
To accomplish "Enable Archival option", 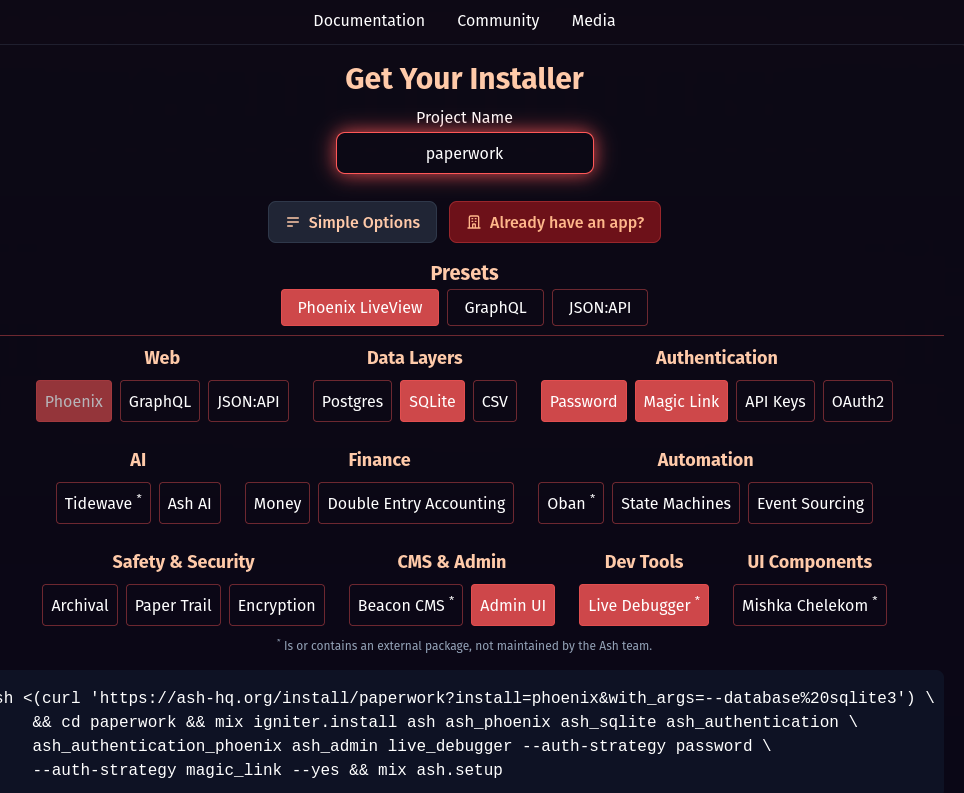I will [80, 605].
